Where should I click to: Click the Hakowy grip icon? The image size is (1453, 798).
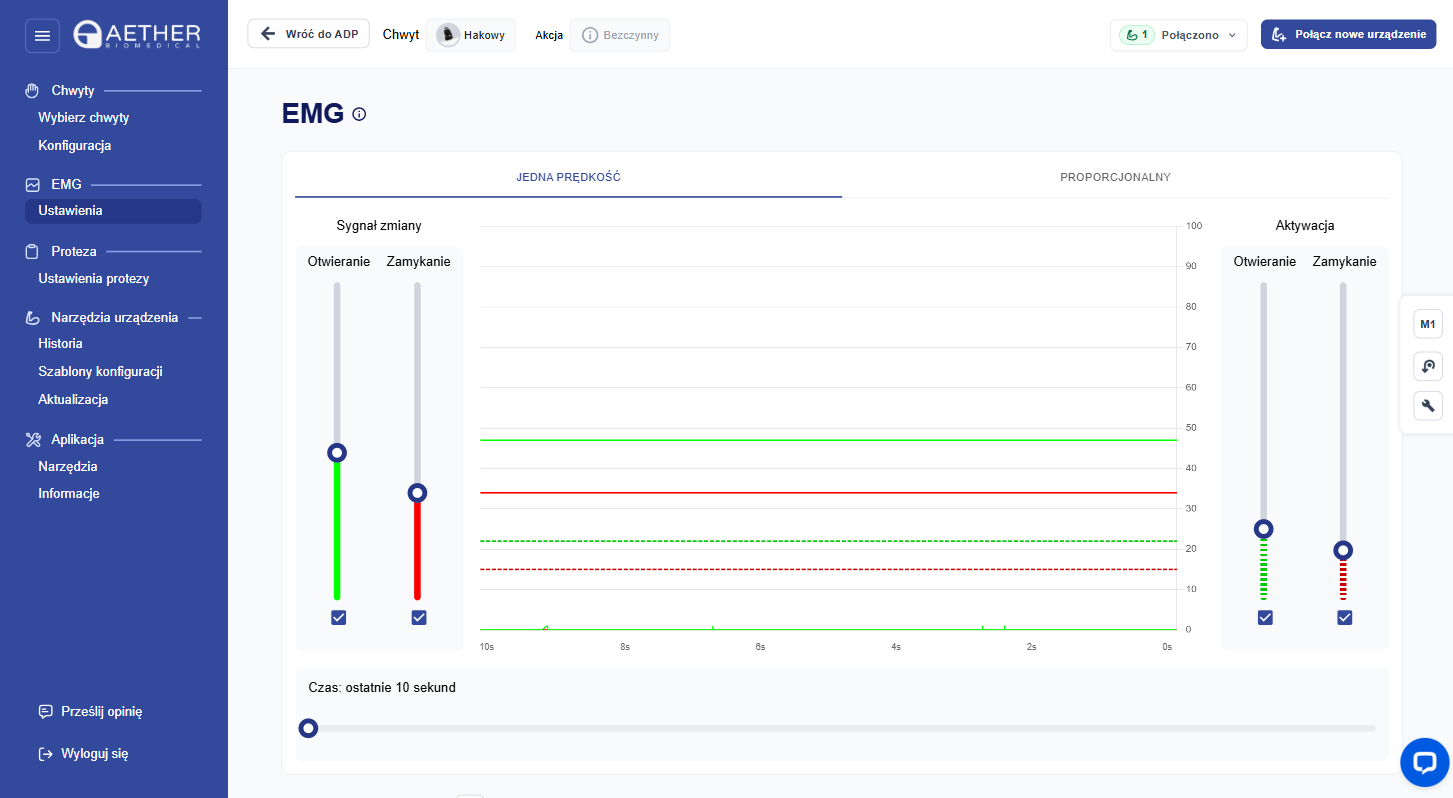(x=448, y=35)
